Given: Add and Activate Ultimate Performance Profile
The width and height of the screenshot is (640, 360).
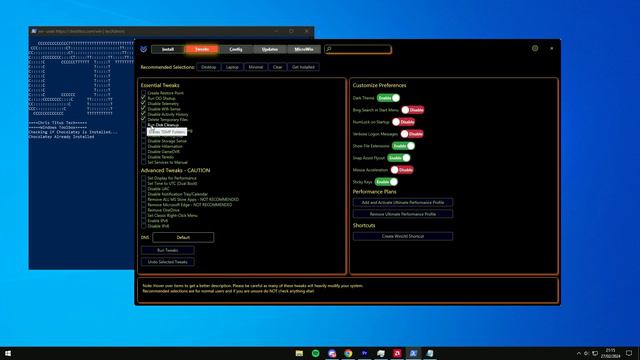Looking at the screenshot, I should pyautogui.click(x=403, y=202).
